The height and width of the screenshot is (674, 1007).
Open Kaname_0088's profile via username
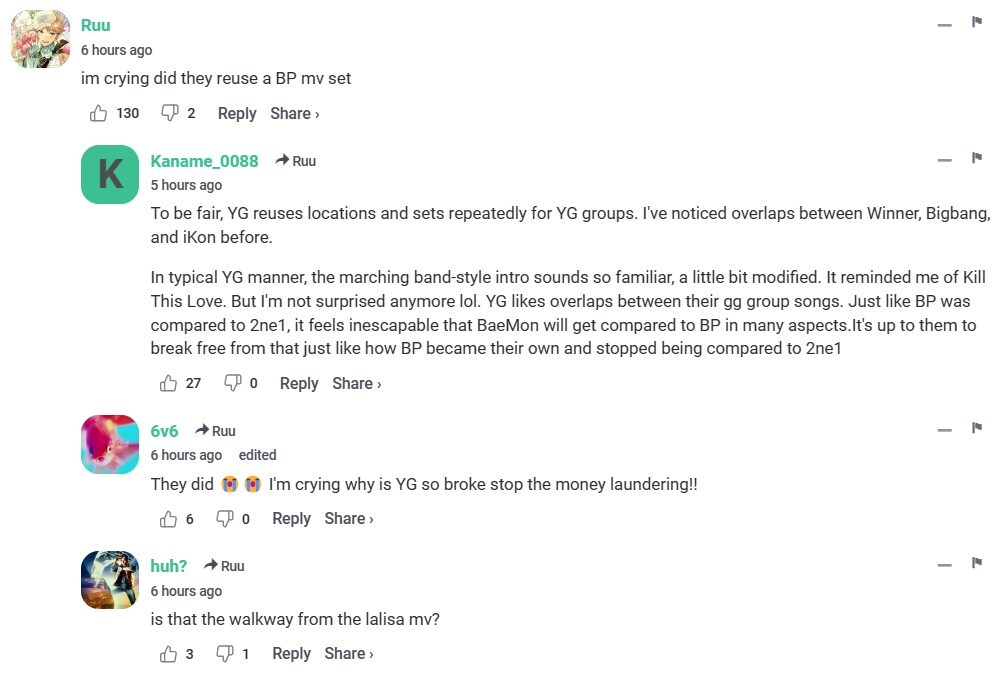[x=204, y=161]
